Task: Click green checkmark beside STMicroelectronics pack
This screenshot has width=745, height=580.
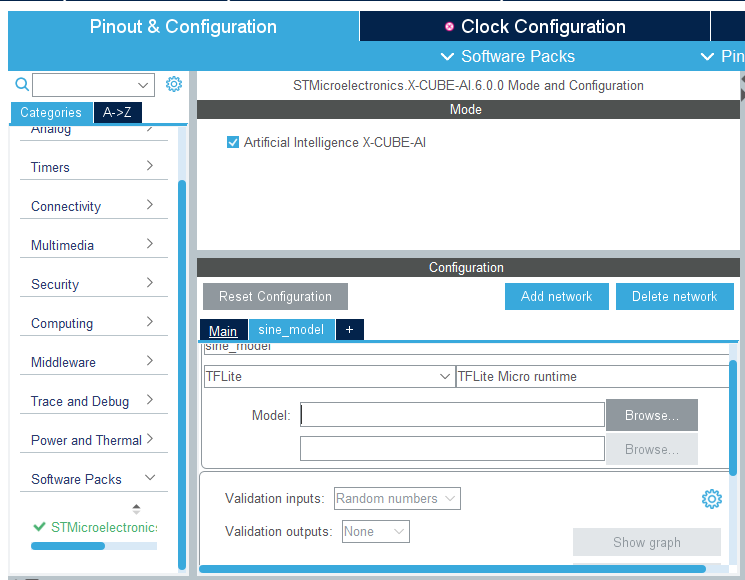Action: click(x=39, y=527)
